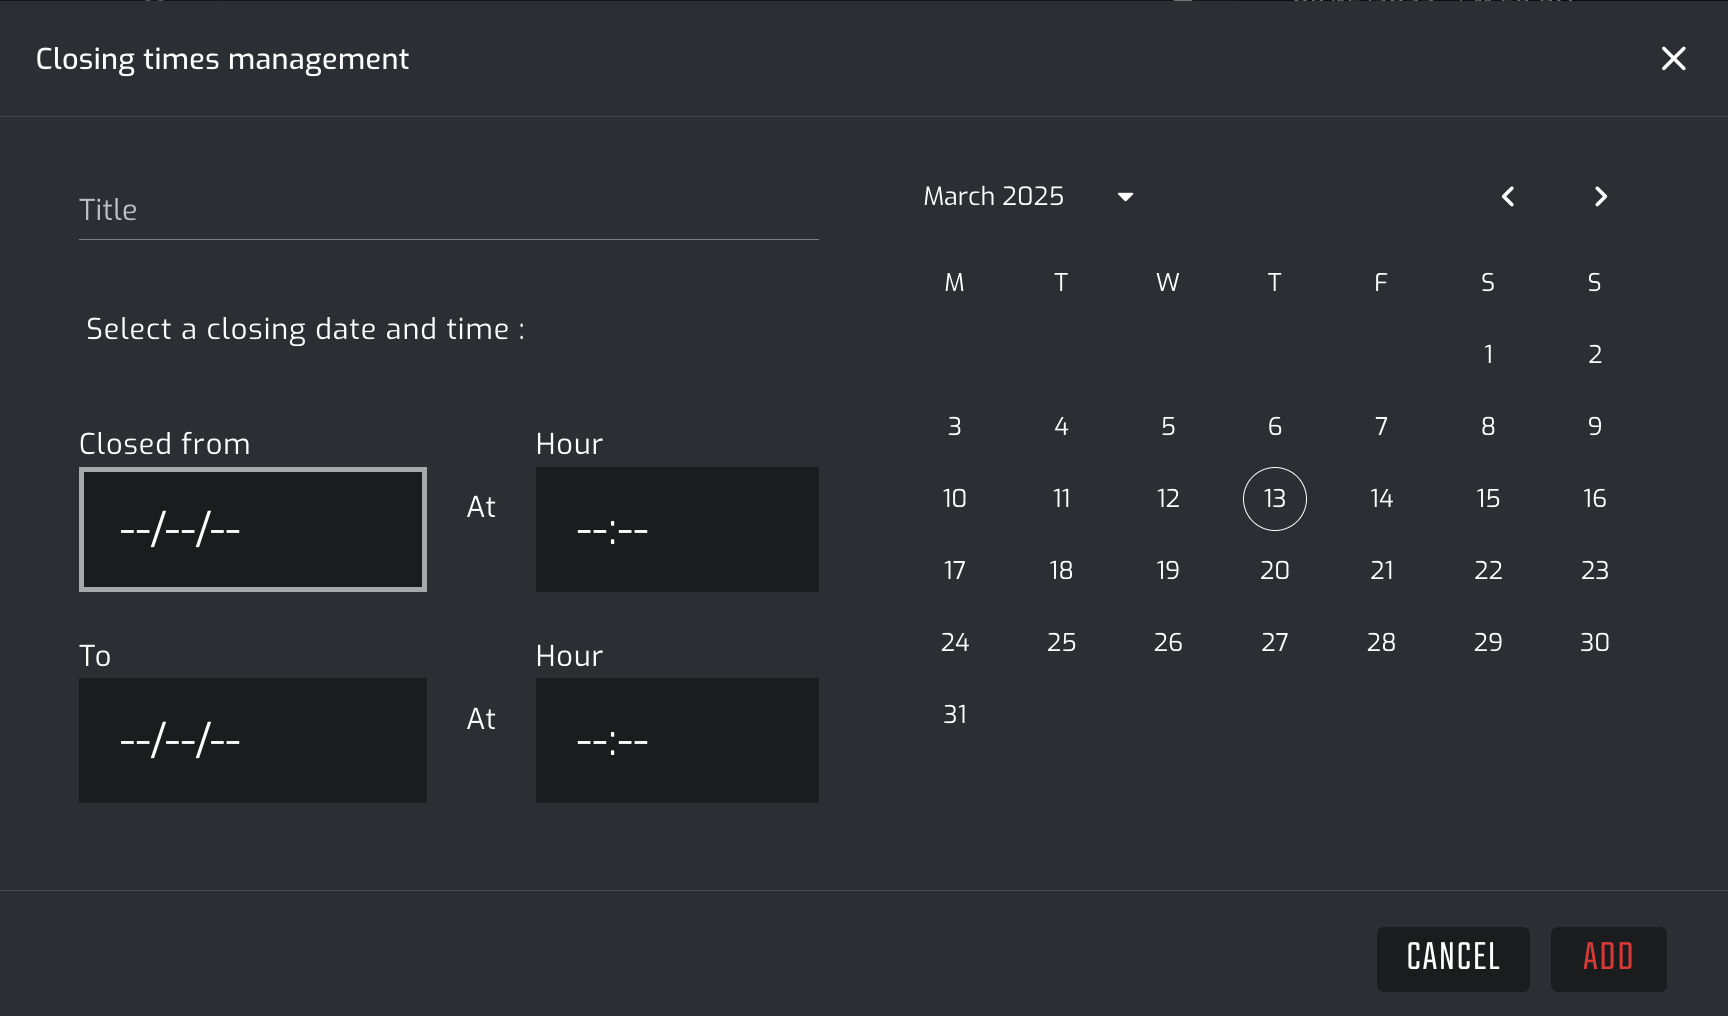Go to next month in calendar
The width and height of the screenshot is (1728, 1016).
click(x=1600, y=197)
